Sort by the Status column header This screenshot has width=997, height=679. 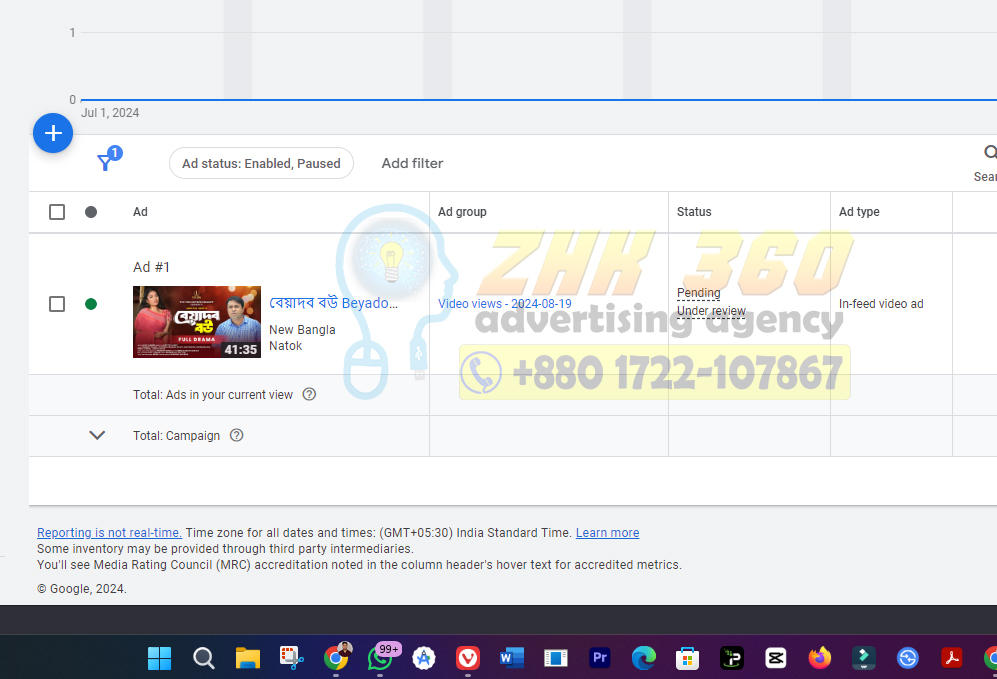tap(694, 212)
